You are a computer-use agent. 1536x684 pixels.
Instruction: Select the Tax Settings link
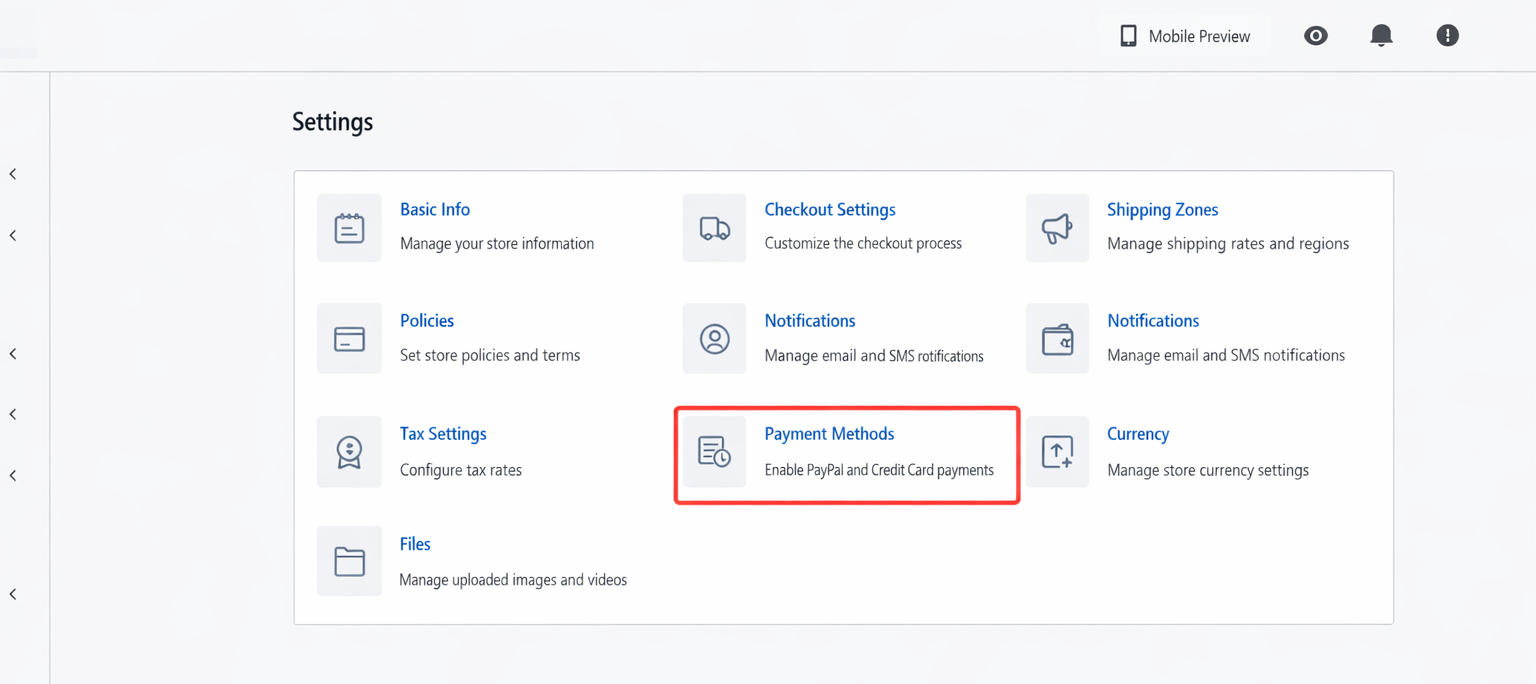point(443,434)
